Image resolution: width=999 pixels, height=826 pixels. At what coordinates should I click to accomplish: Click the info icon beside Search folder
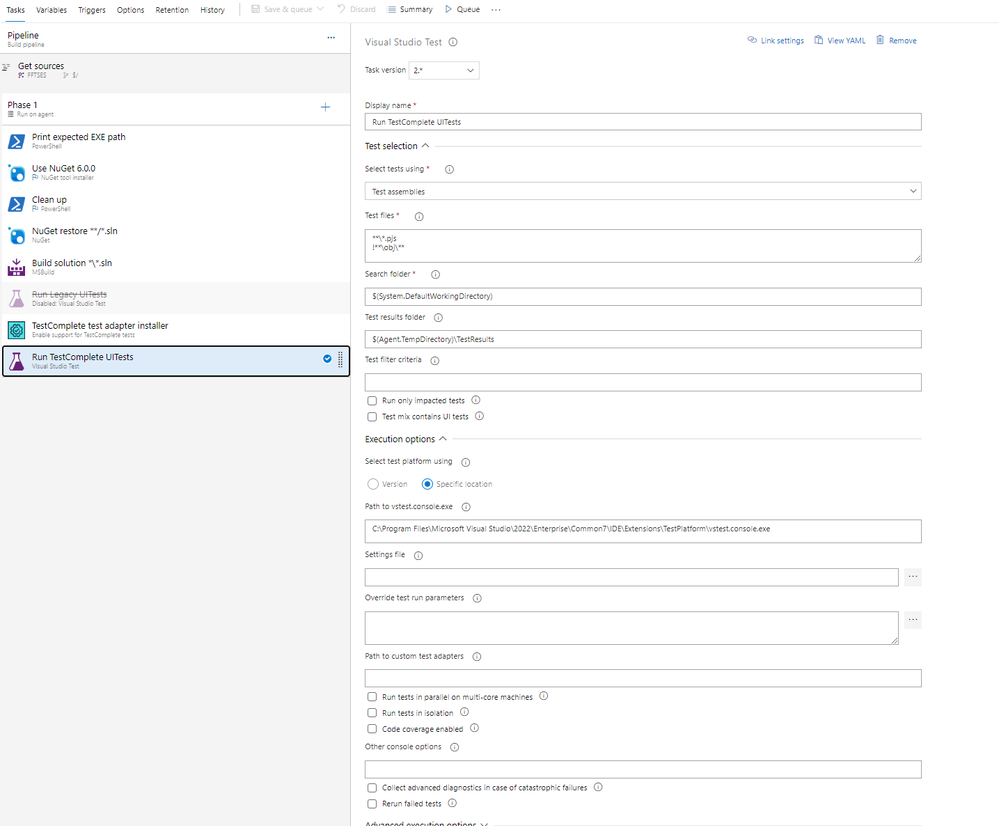tap(435, 274)
